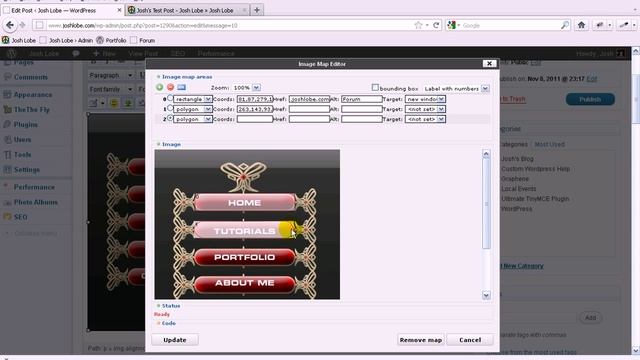This screenshot has height=360, width=640.
Task: Open Forum bookmark
Action: [x=142, y=40]
